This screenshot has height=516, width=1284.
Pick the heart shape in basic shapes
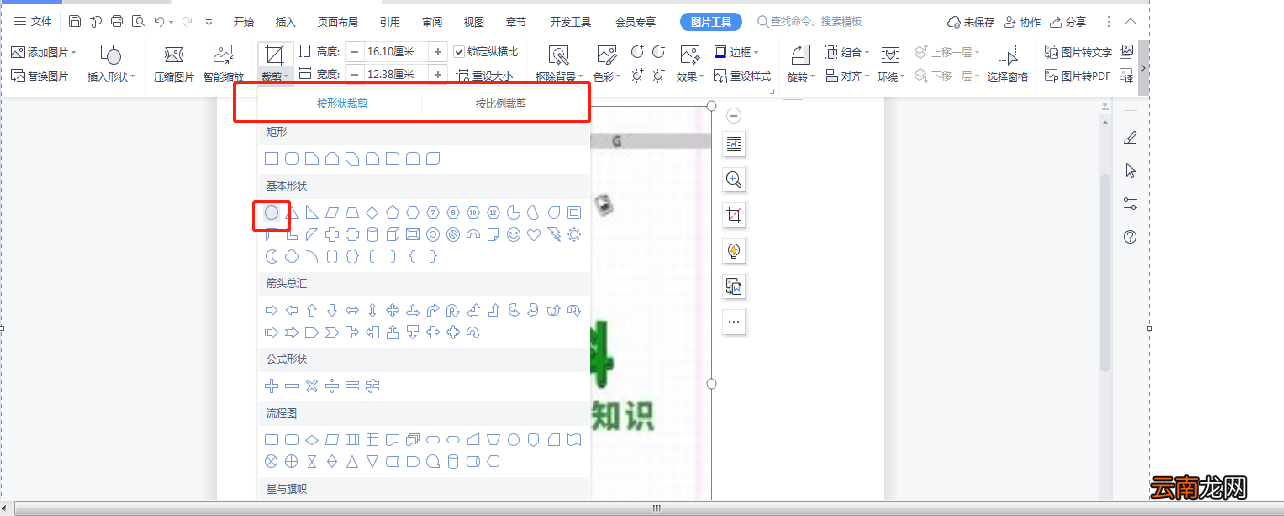pyautogui.click(x=533, y=234)
